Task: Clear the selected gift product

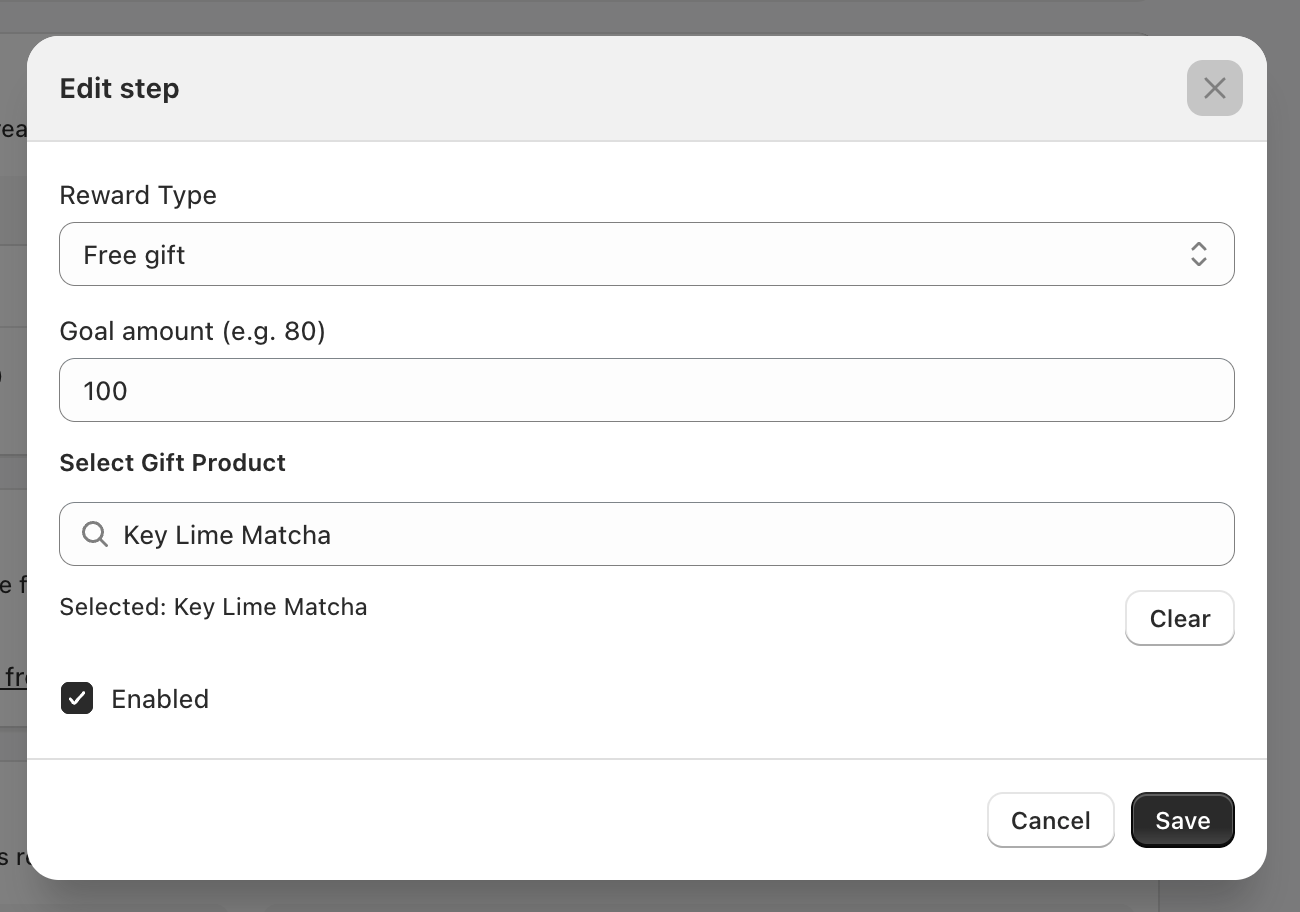Action: point(1179,618)
